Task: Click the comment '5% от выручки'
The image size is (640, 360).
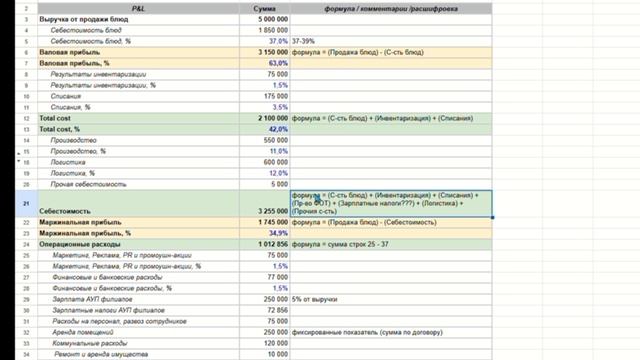Action: click(x=391, y=300)
